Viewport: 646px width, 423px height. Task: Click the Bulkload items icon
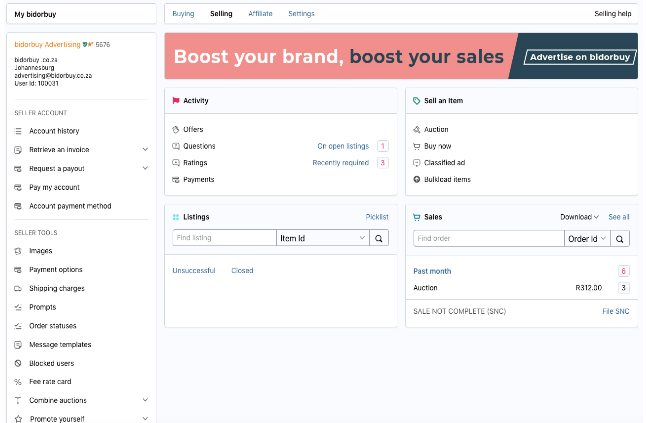(417, 180)
